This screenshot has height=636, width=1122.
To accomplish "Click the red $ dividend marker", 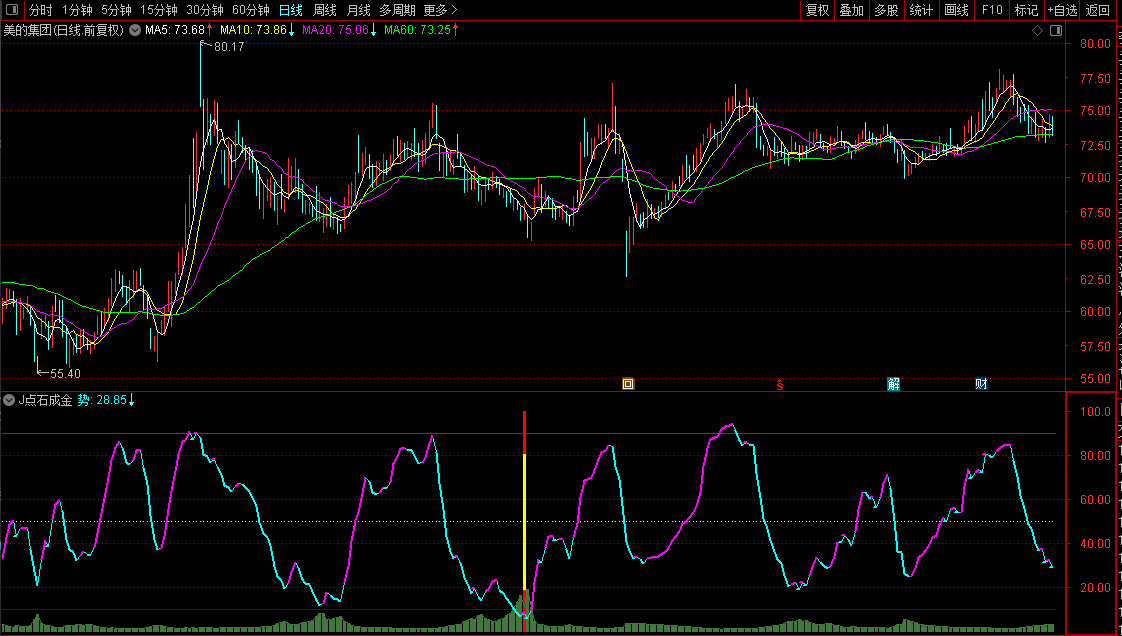I will [780, 383].
